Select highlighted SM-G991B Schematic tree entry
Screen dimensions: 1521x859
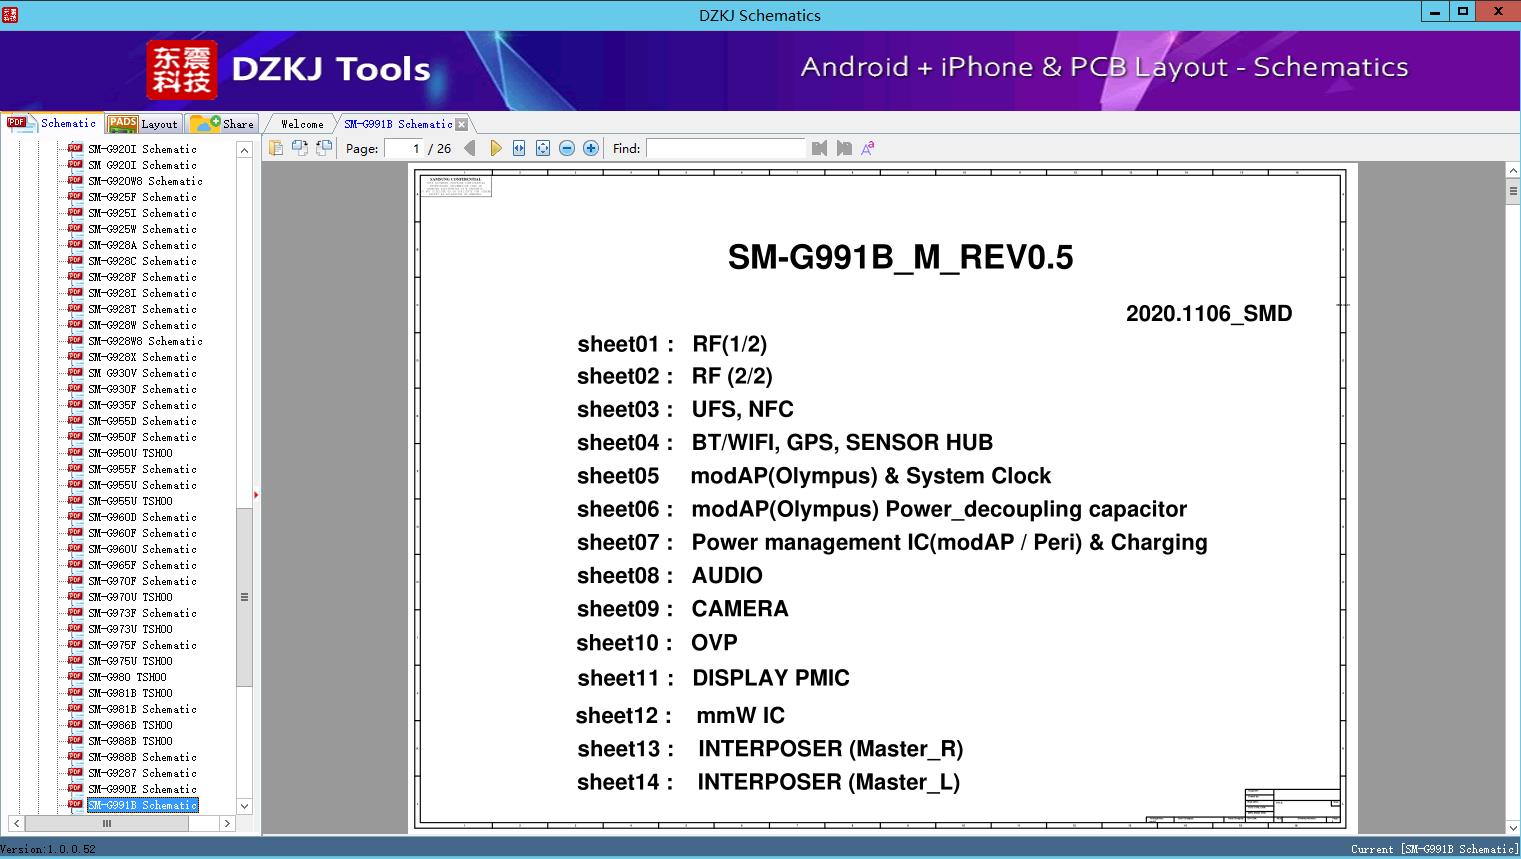142,805
